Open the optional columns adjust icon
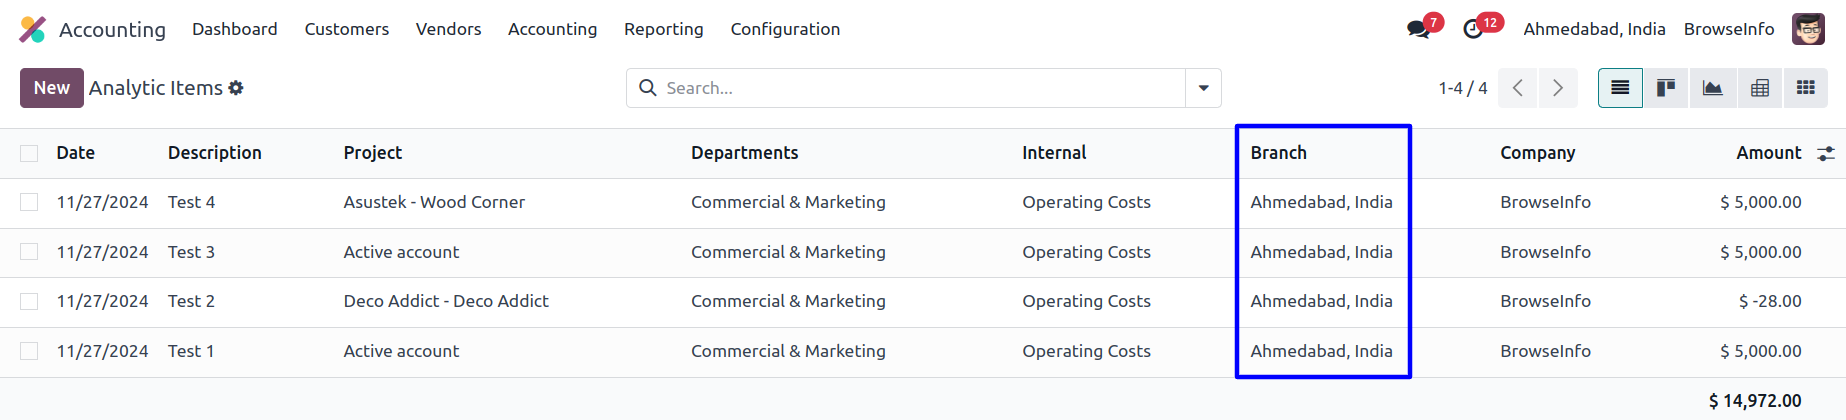1846x420 pixels. [1826, 153]
